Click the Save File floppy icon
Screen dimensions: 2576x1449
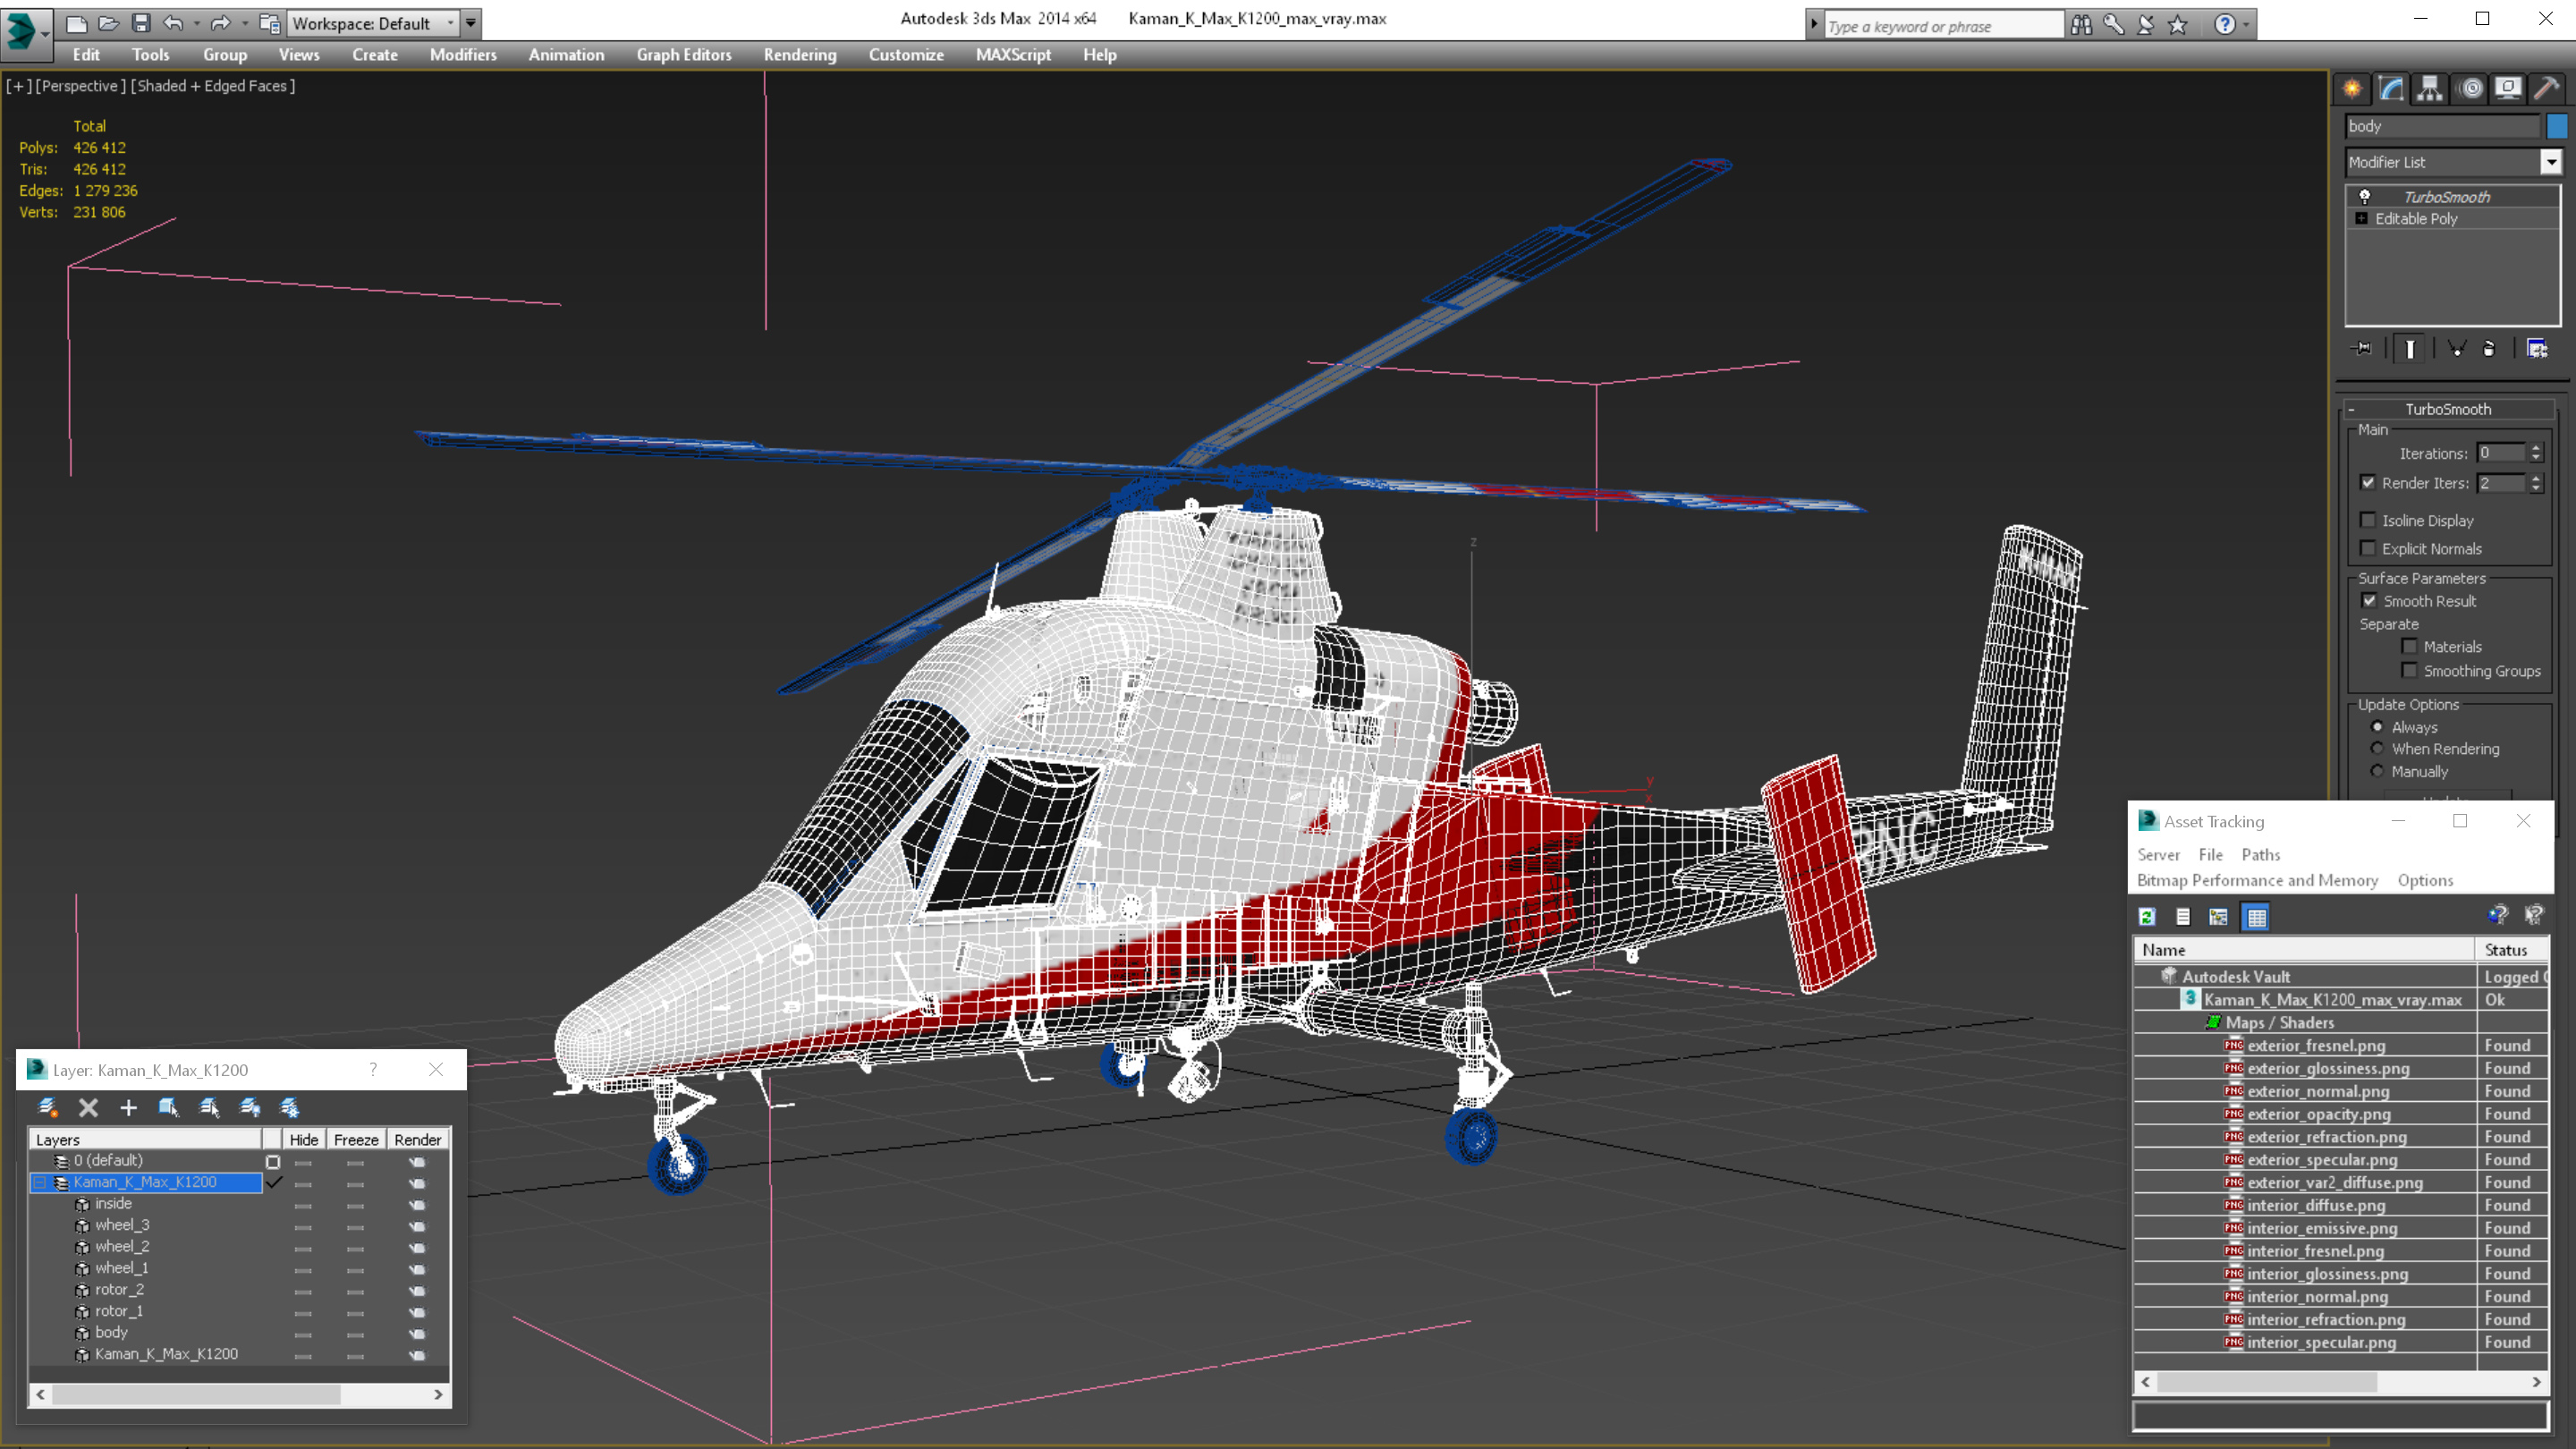pos(141,23)
